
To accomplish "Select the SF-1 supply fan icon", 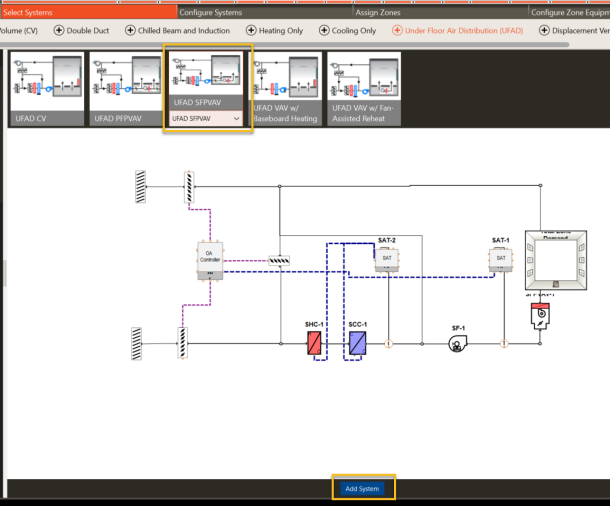I will pyautogui.click(x=458, y=344).
